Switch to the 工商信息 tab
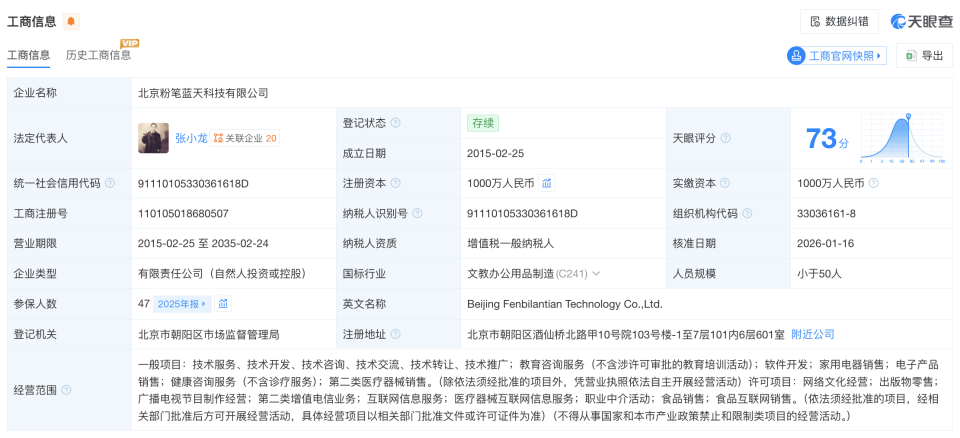Screen dimensions: 960x438 click(29, 55)
